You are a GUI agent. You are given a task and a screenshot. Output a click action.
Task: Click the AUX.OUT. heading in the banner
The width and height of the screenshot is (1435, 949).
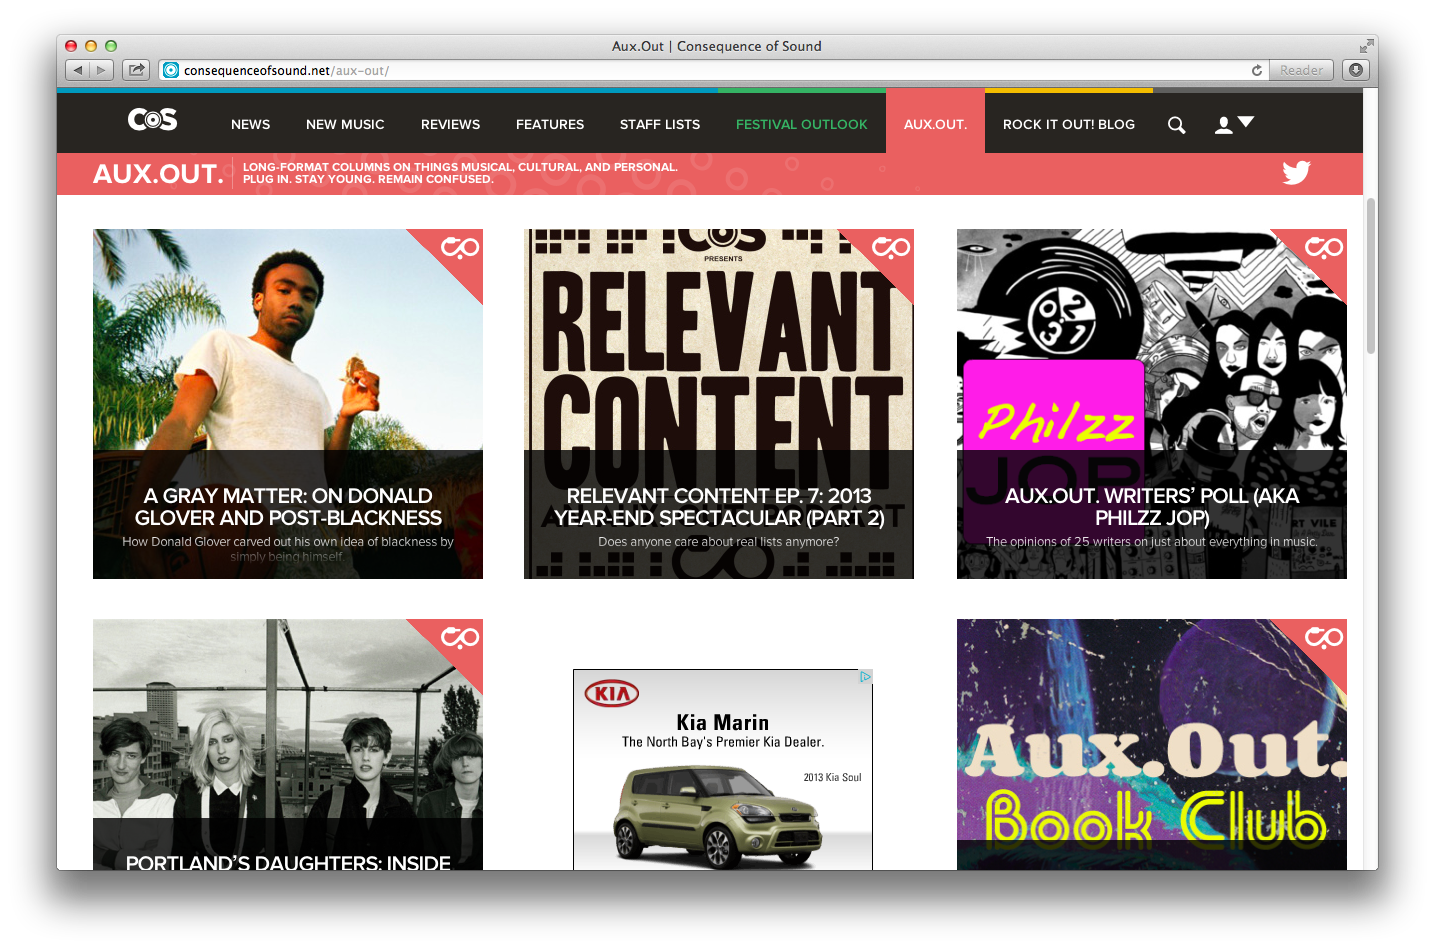158,174
